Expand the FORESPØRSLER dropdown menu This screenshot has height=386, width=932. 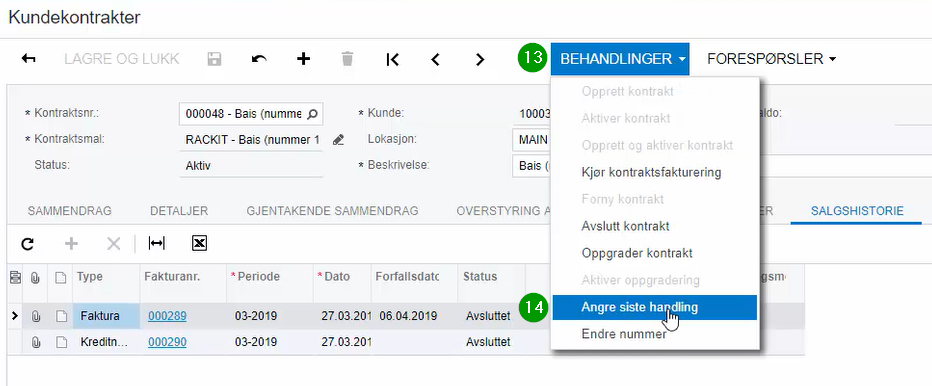click(x=772, y=59)
